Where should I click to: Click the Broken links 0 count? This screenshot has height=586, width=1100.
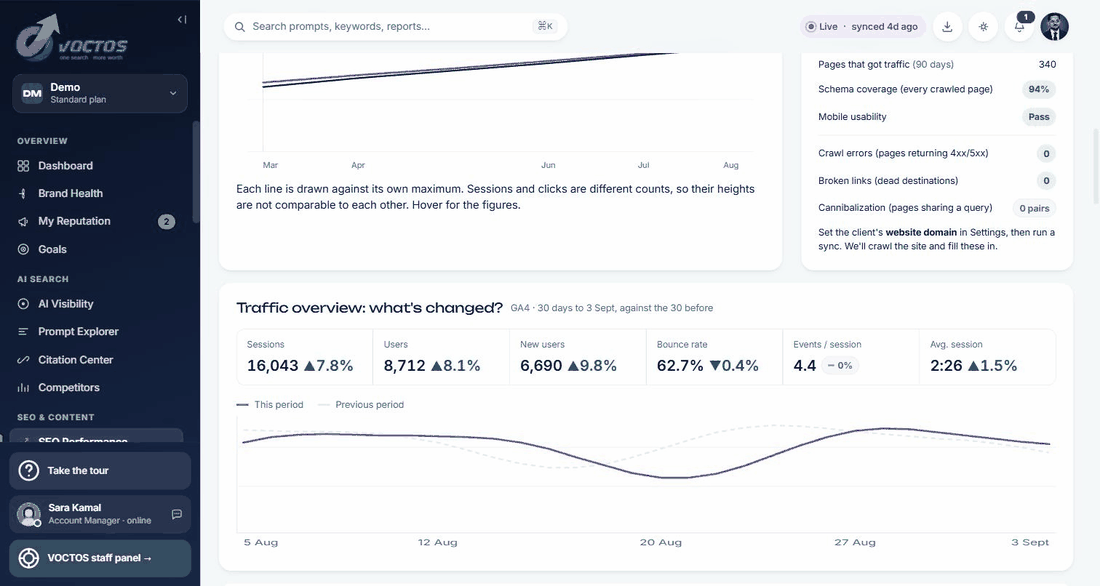(x=1046, y=181)
